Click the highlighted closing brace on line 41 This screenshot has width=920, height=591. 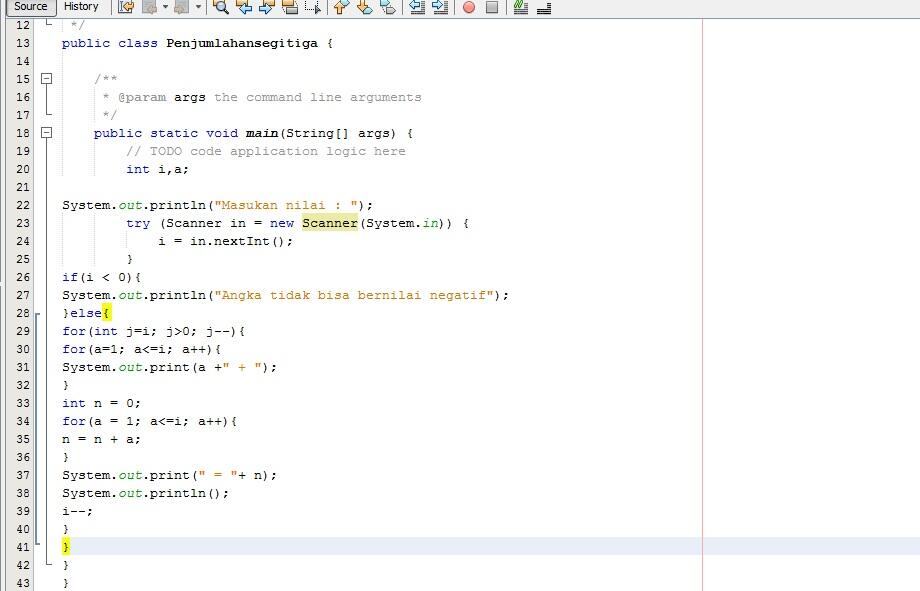point(66,547)
